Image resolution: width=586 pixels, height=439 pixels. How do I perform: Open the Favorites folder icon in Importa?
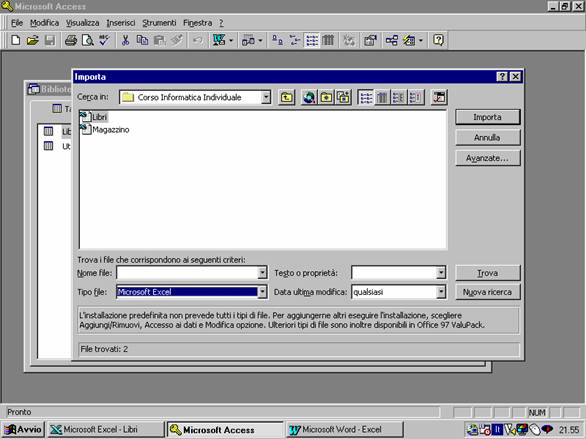click(326, 98)
